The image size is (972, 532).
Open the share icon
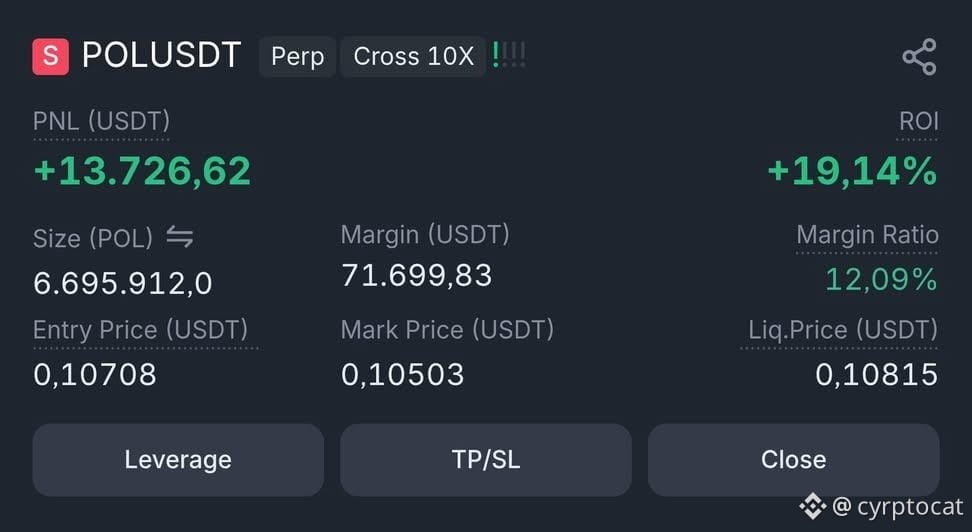[919, 57]
